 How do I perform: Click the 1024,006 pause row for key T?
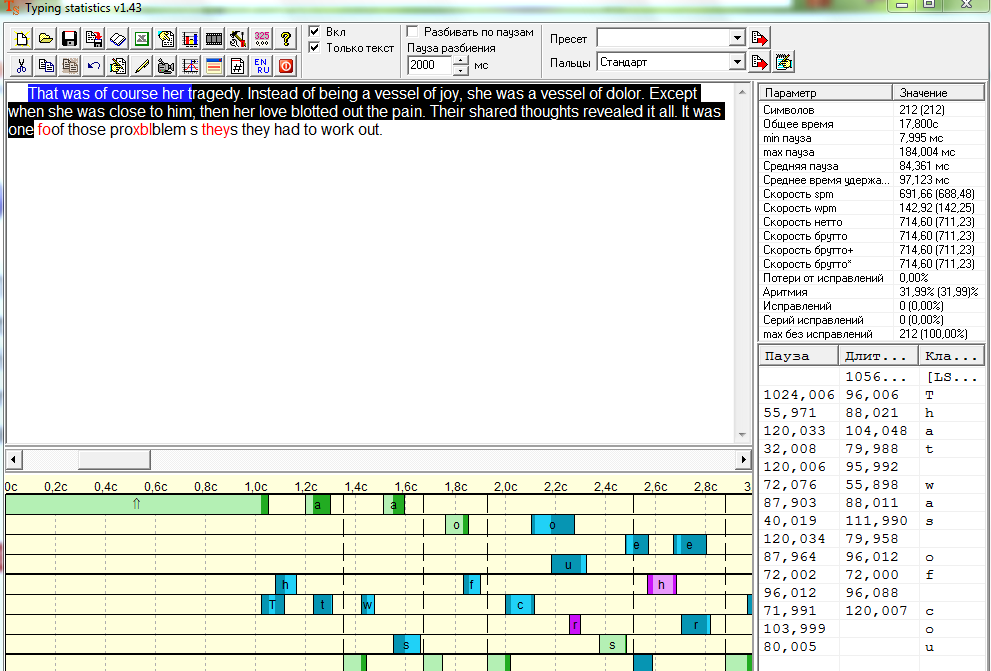pos(872,395)
